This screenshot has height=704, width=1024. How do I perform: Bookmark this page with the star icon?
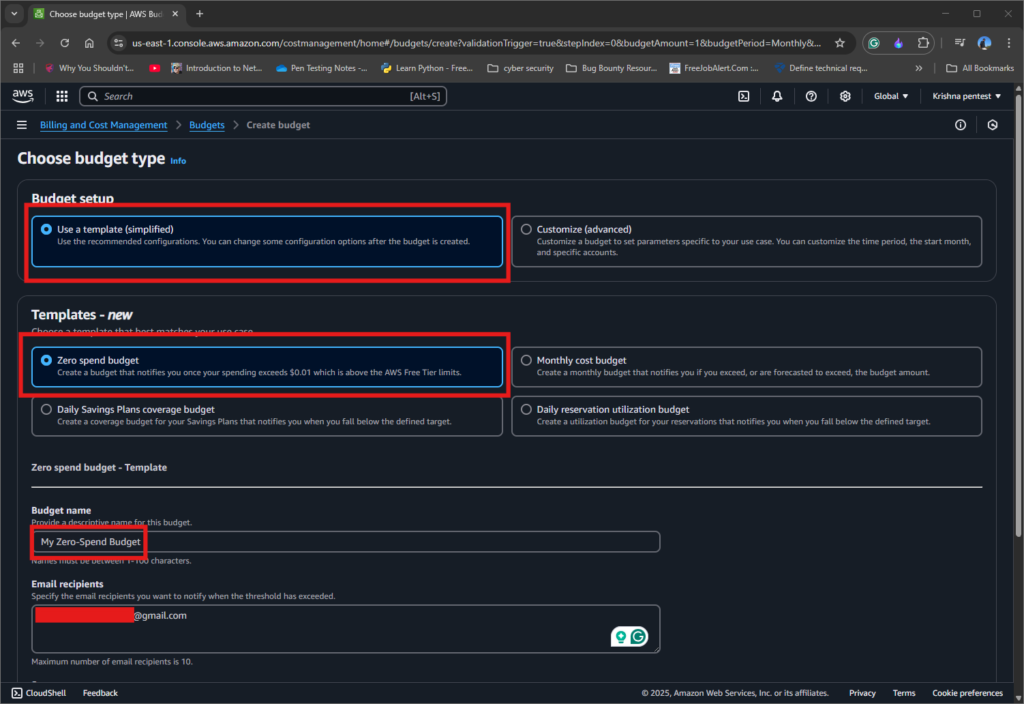click(840, 43)
